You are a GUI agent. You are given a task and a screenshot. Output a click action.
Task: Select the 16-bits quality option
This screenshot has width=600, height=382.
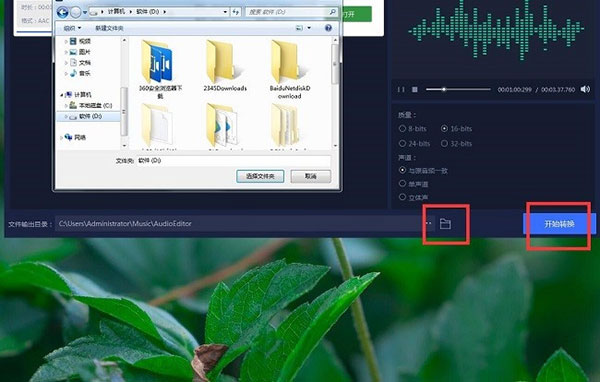pyautogui.click(x=456, y=129)
